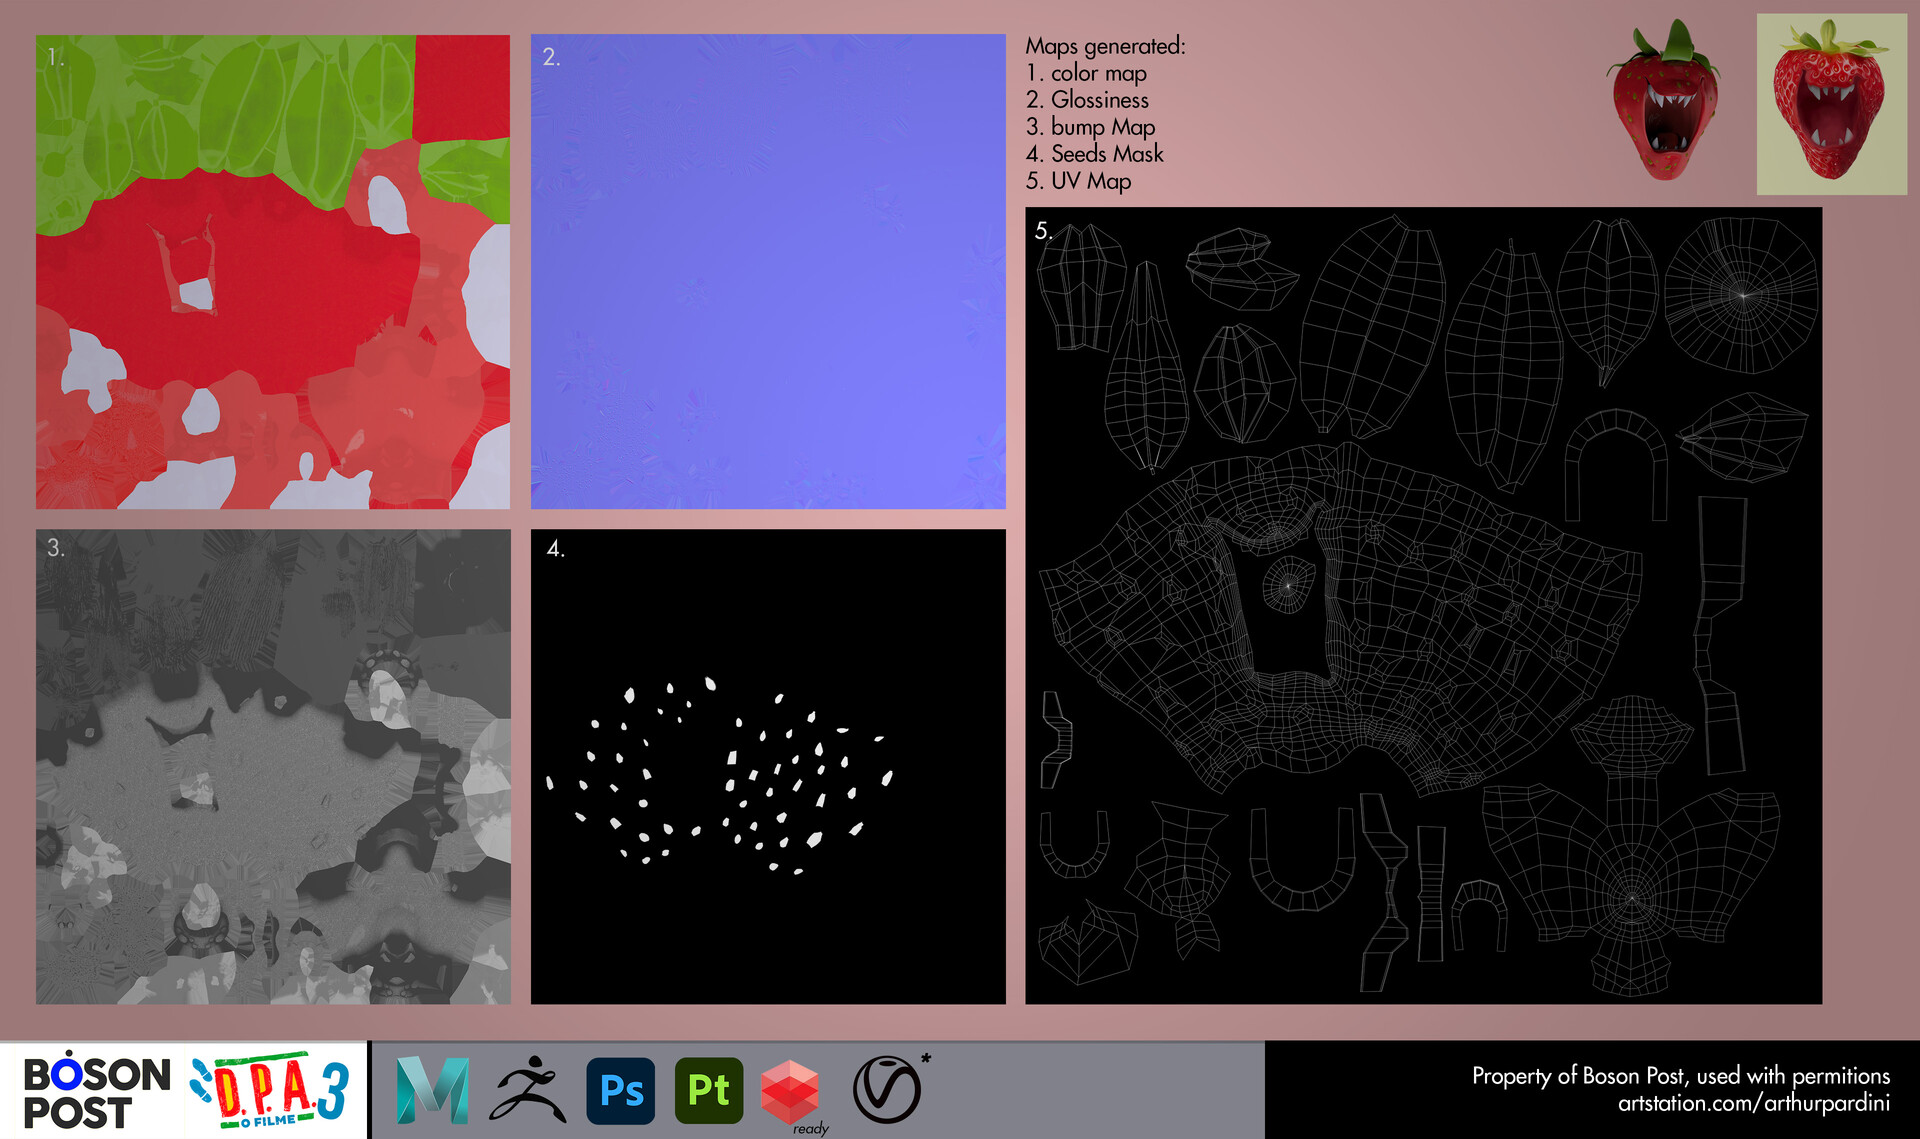The image size is (1920, 1139).
Task: Click the Maya logo icon
Action: (x=432, y=1090)
